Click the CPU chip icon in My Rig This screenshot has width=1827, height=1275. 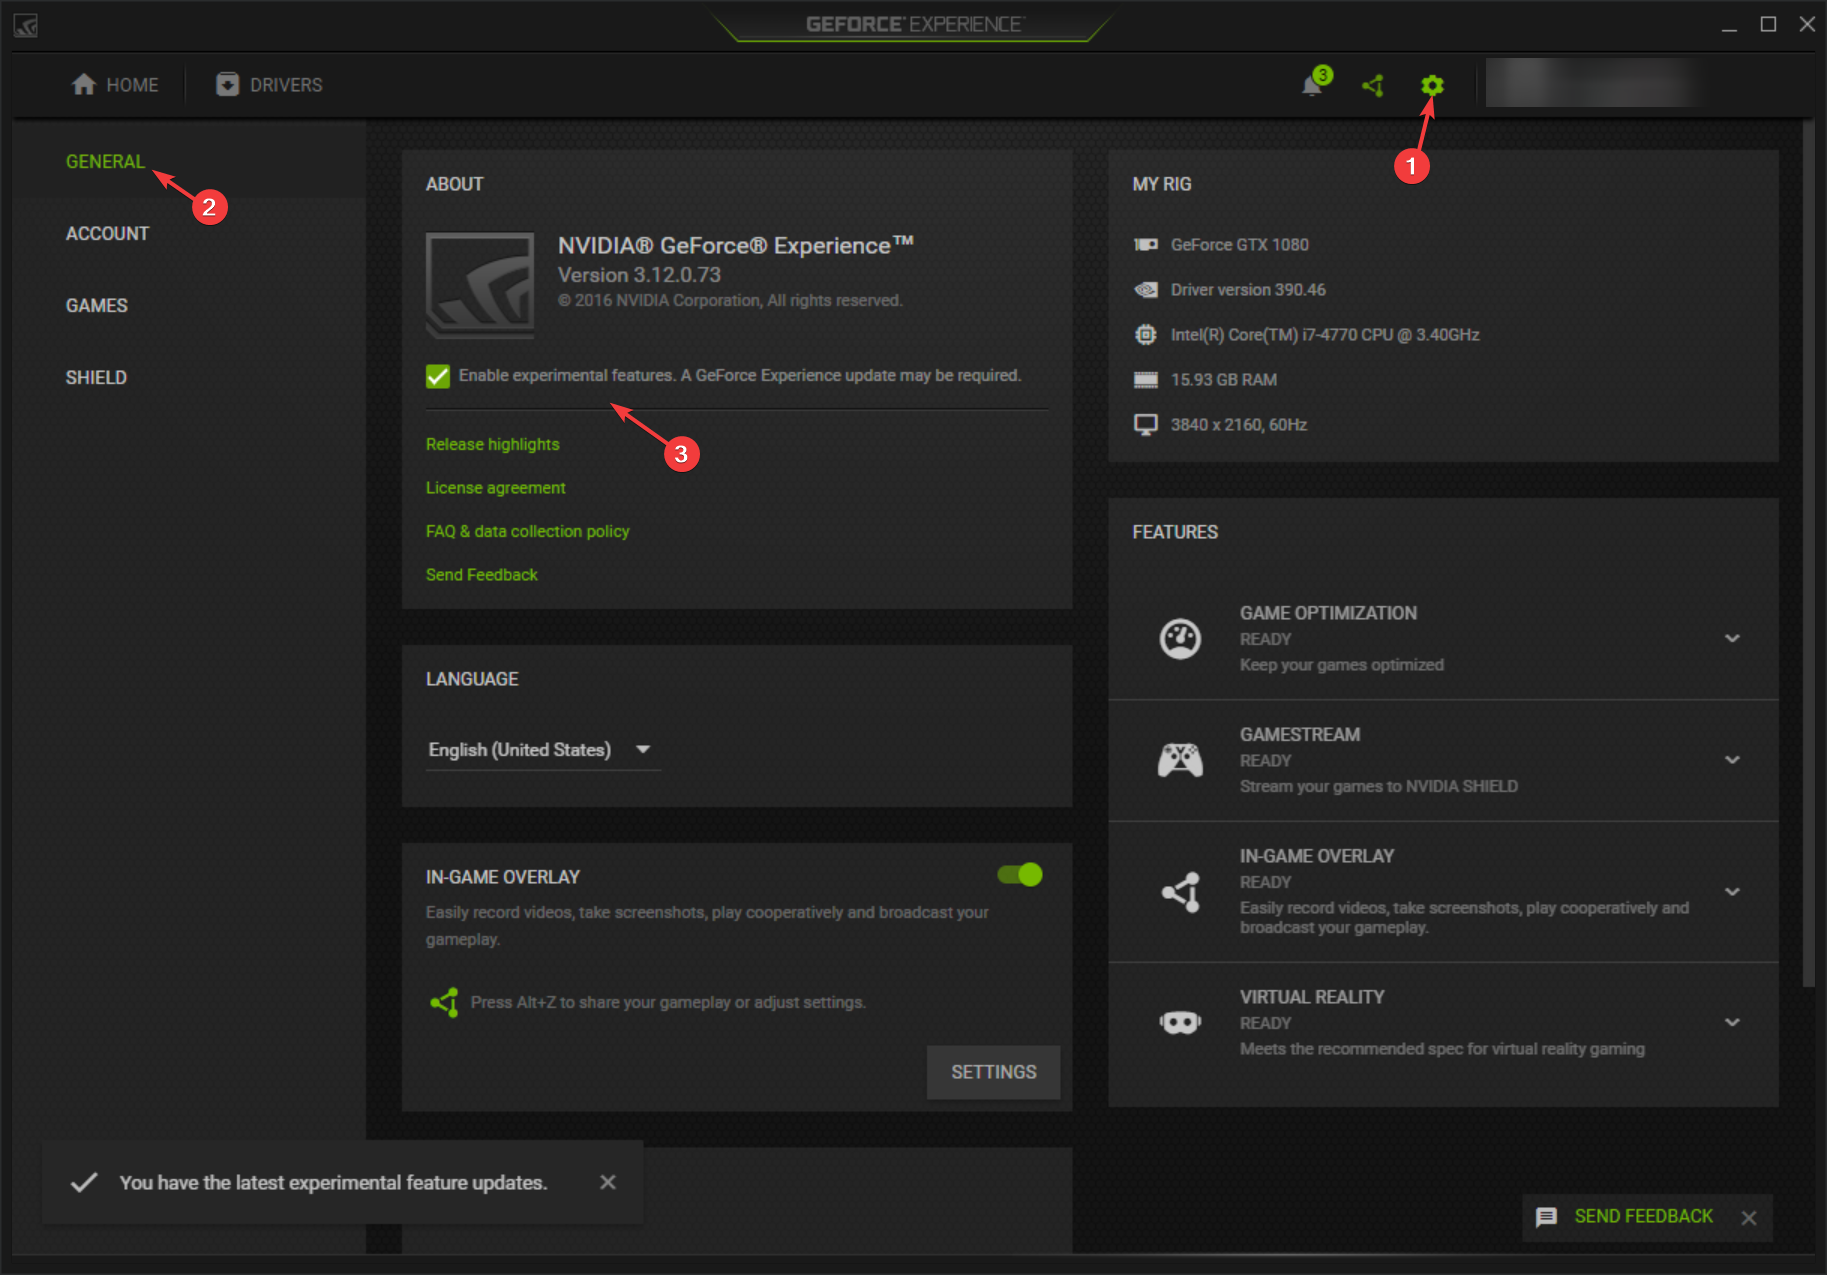point(1146,335)
